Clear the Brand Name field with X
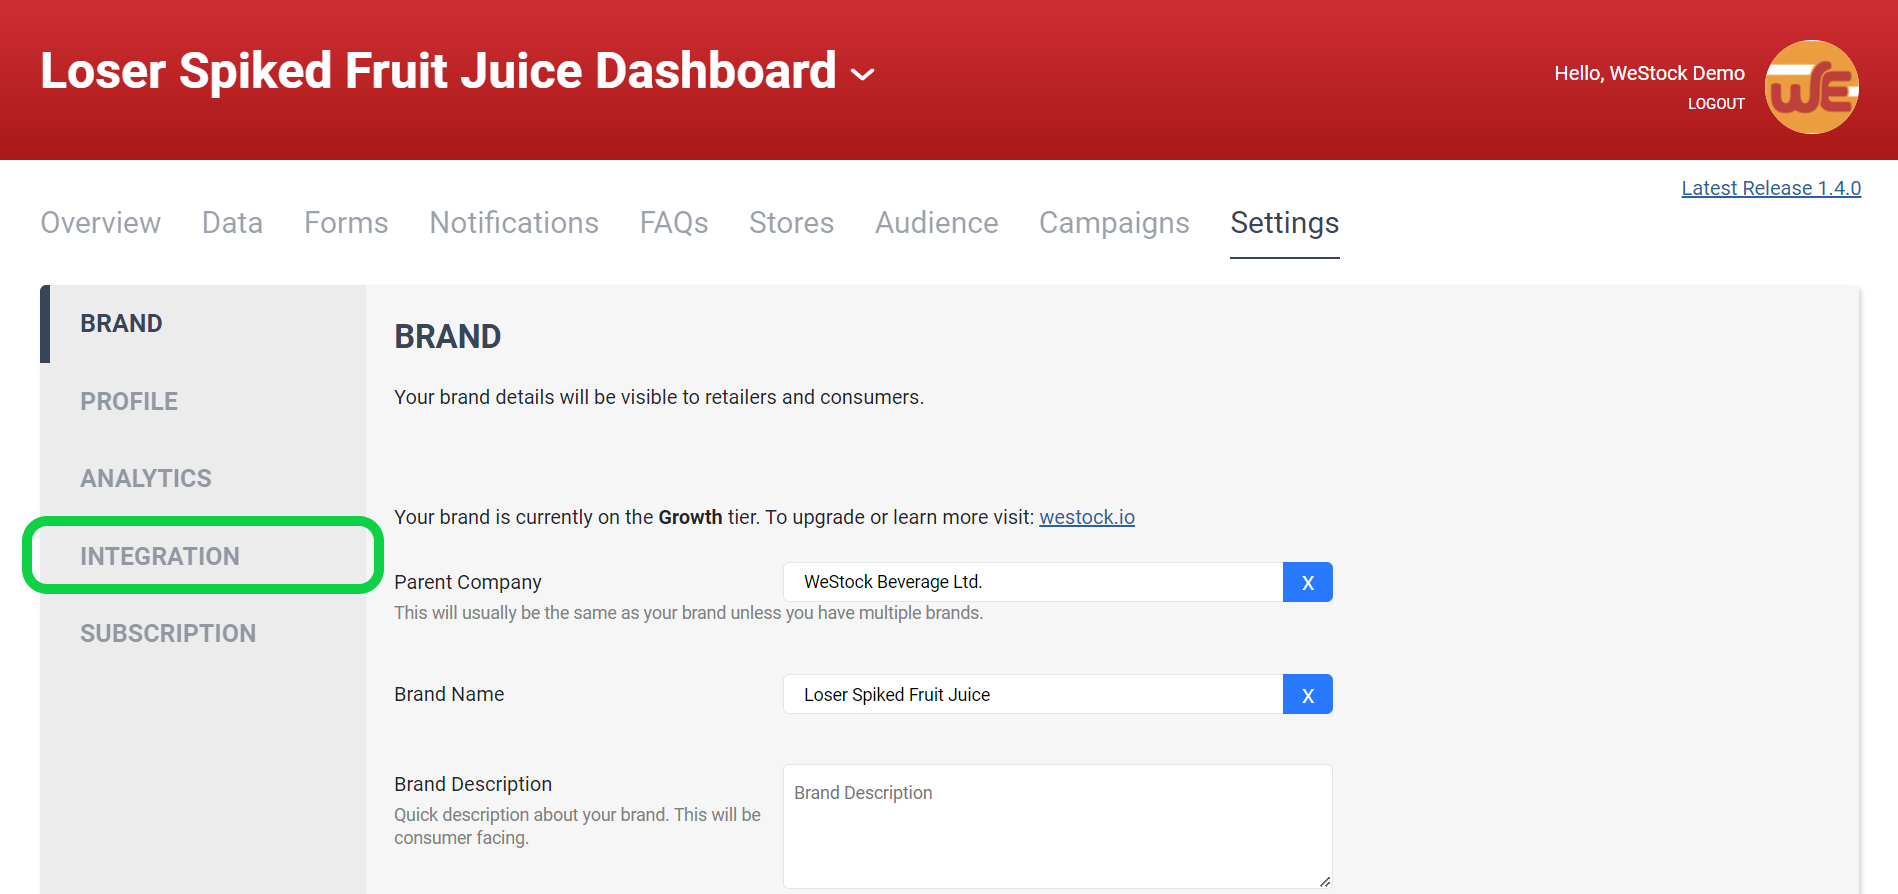 [x=1307, y=694]
